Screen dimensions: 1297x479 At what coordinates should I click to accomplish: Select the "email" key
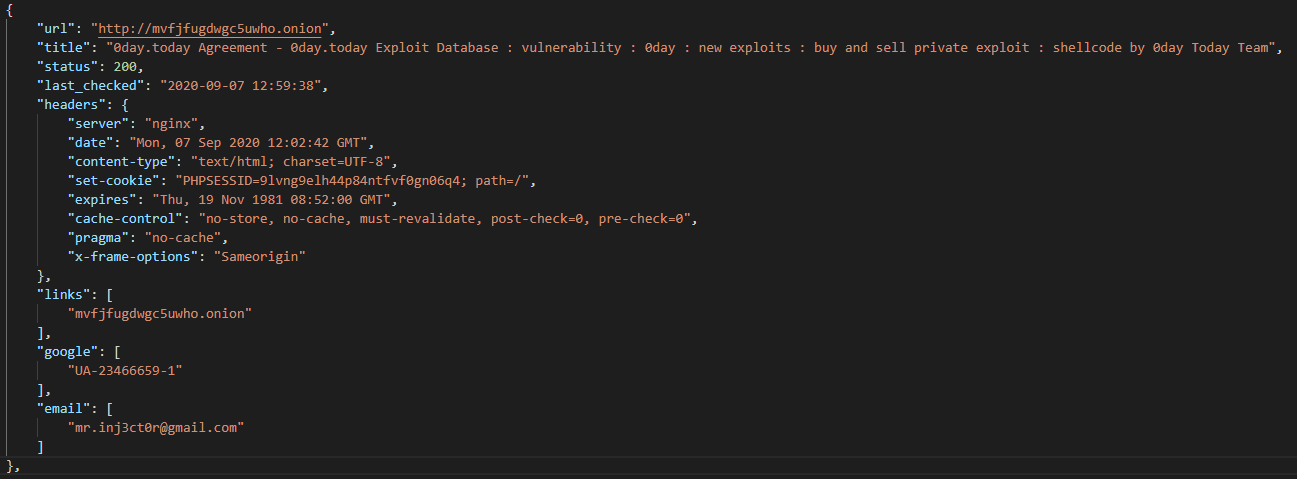click(64, 409)
